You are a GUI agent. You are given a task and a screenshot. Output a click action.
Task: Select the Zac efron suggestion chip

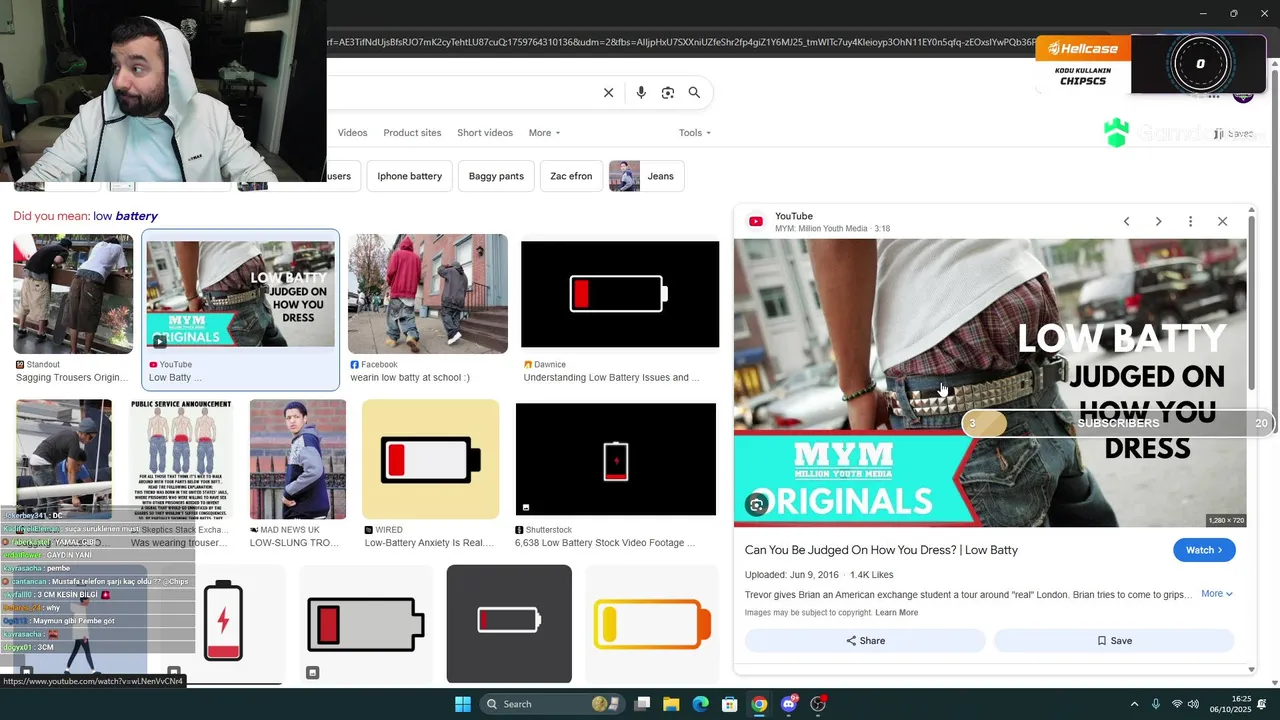[x=571, y=176]
